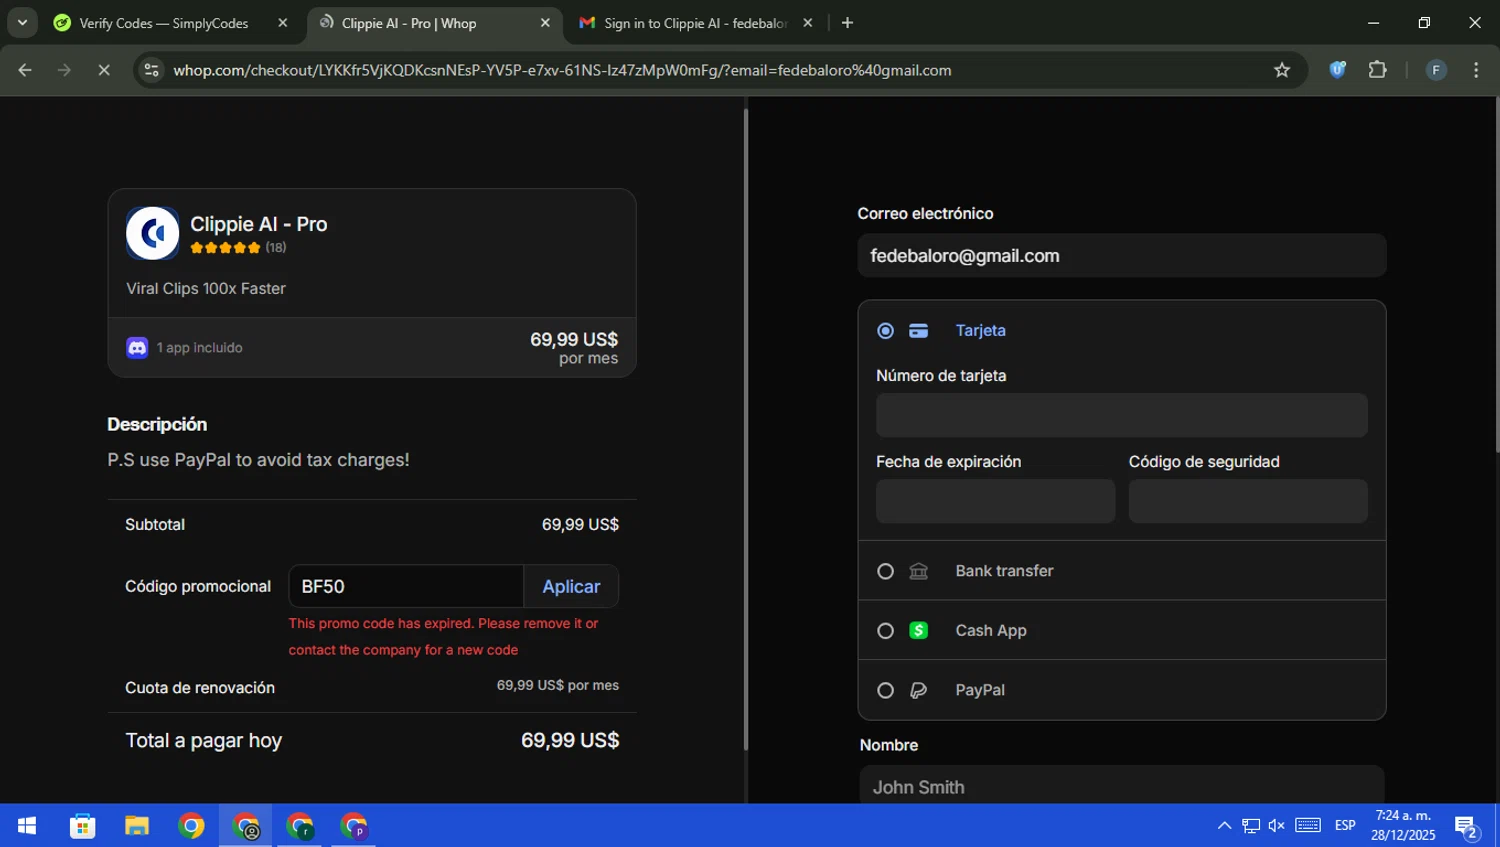
Task: Open File Explorer from the taskbar
Action: (x=137, y=826)
